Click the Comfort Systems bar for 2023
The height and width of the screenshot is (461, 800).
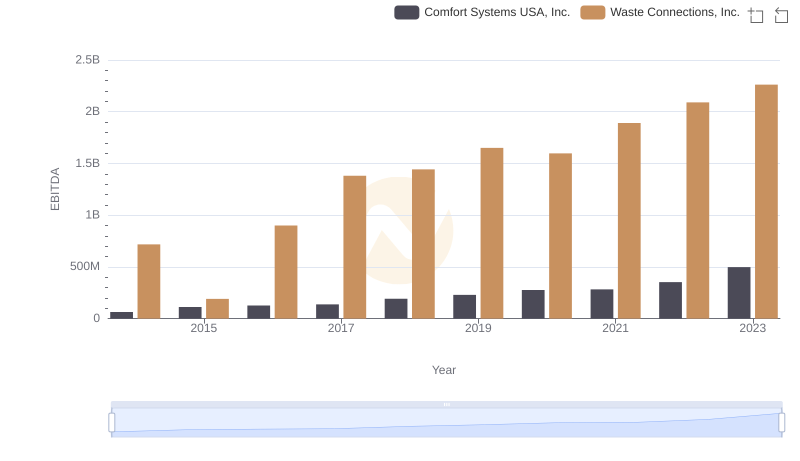[739, 293]
